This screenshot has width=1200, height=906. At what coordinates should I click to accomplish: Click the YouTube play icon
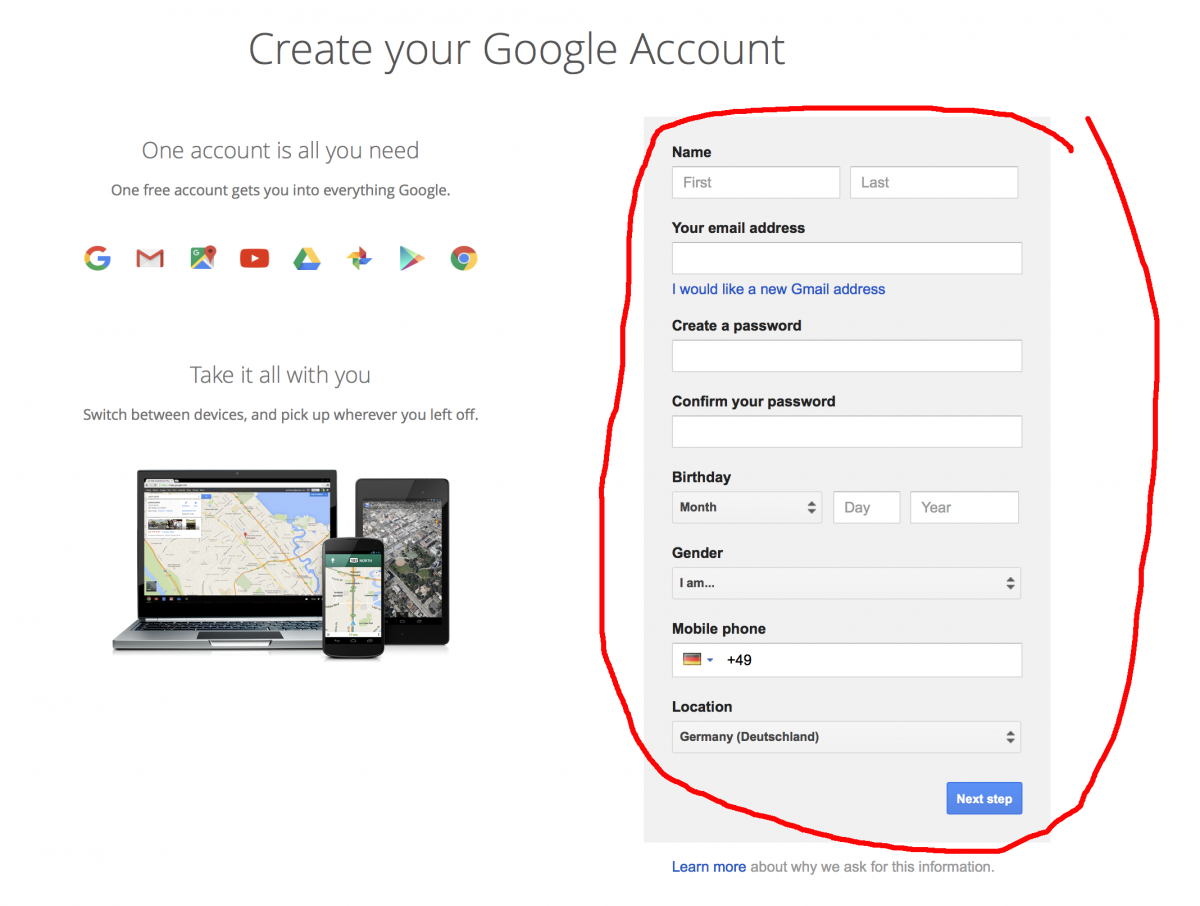pos(254,259)
